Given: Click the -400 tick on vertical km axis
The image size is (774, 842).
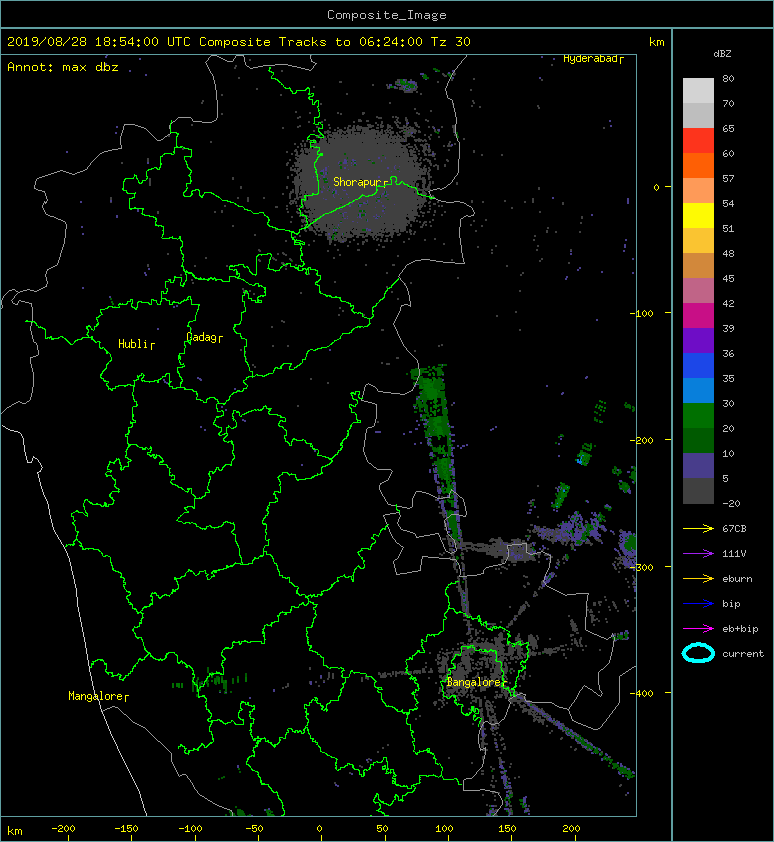Looking at the screenshot, I should pyautogui.click(x=642, y=693).
